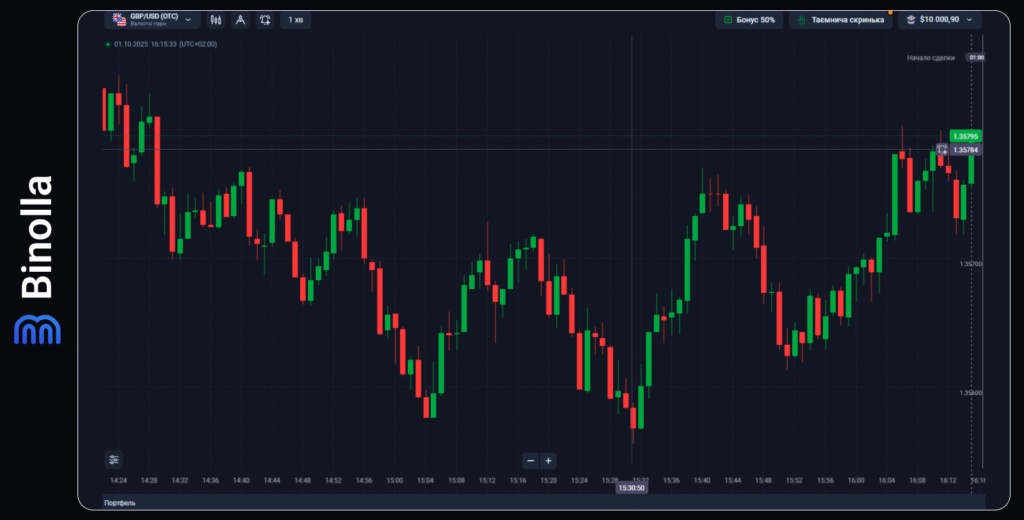Click the Binolla logo

[x=38, y=260]
